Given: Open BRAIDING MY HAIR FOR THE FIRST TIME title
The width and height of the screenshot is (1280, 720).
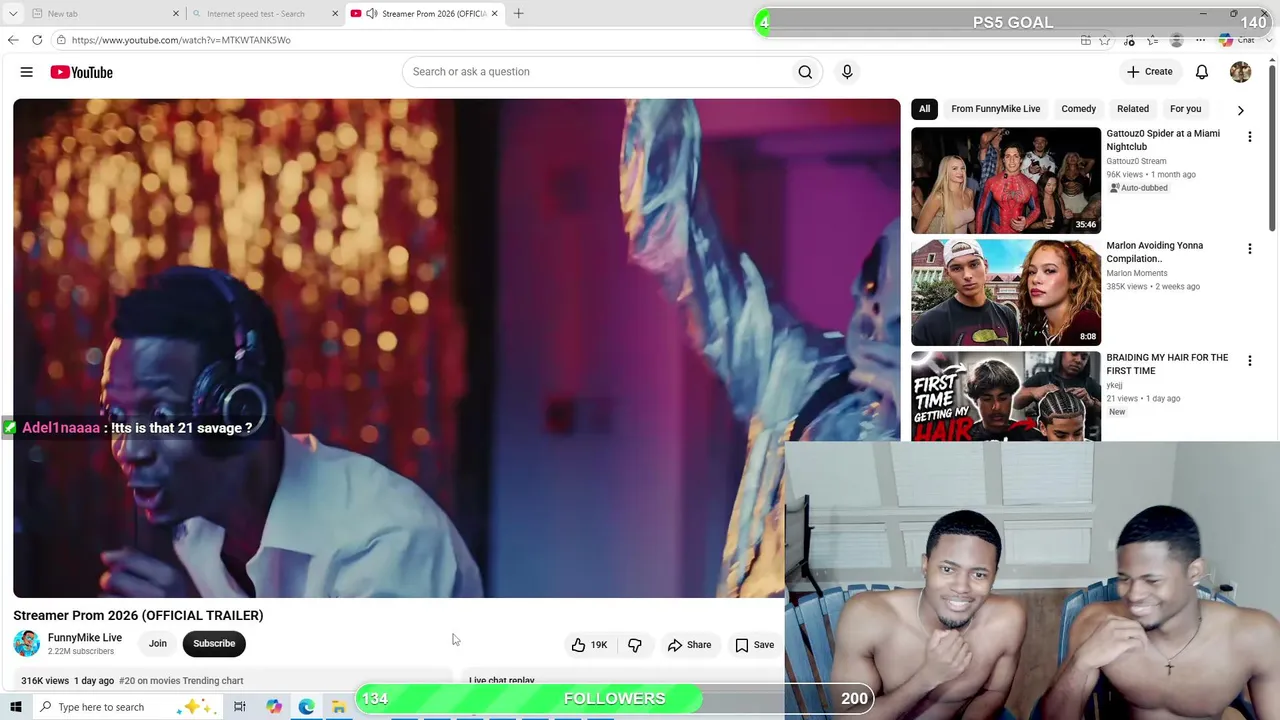Looking at the screenshot, I should (x=1167, y=364).
